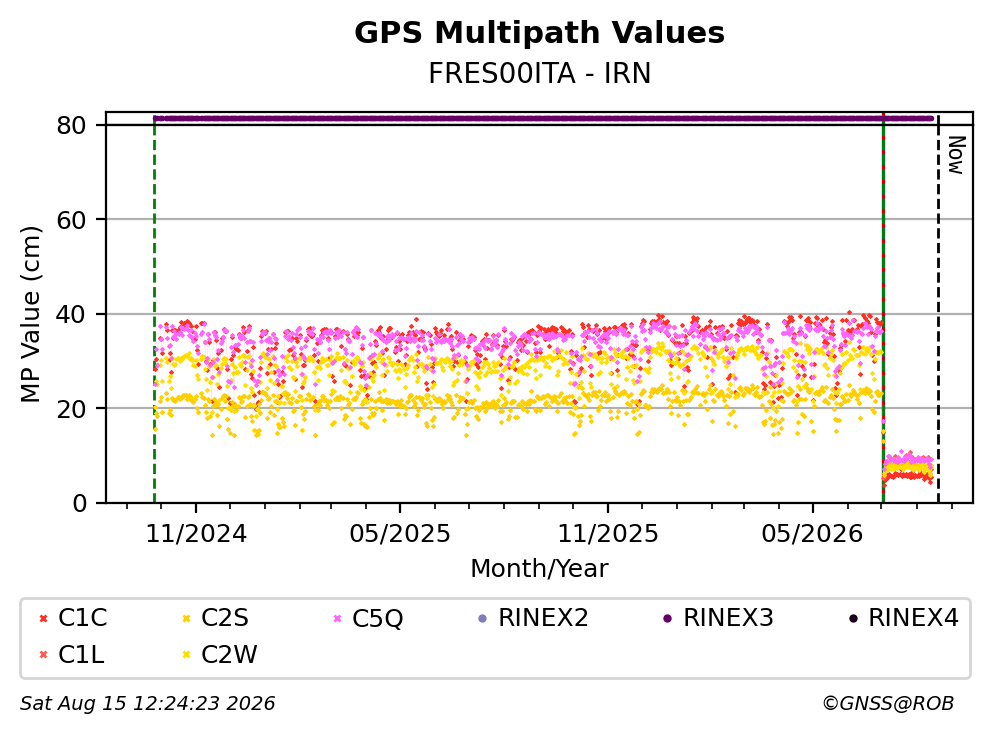Click the 05/2026 x-axis tick label
The image size is (992, 734).
tap(812, 534)
